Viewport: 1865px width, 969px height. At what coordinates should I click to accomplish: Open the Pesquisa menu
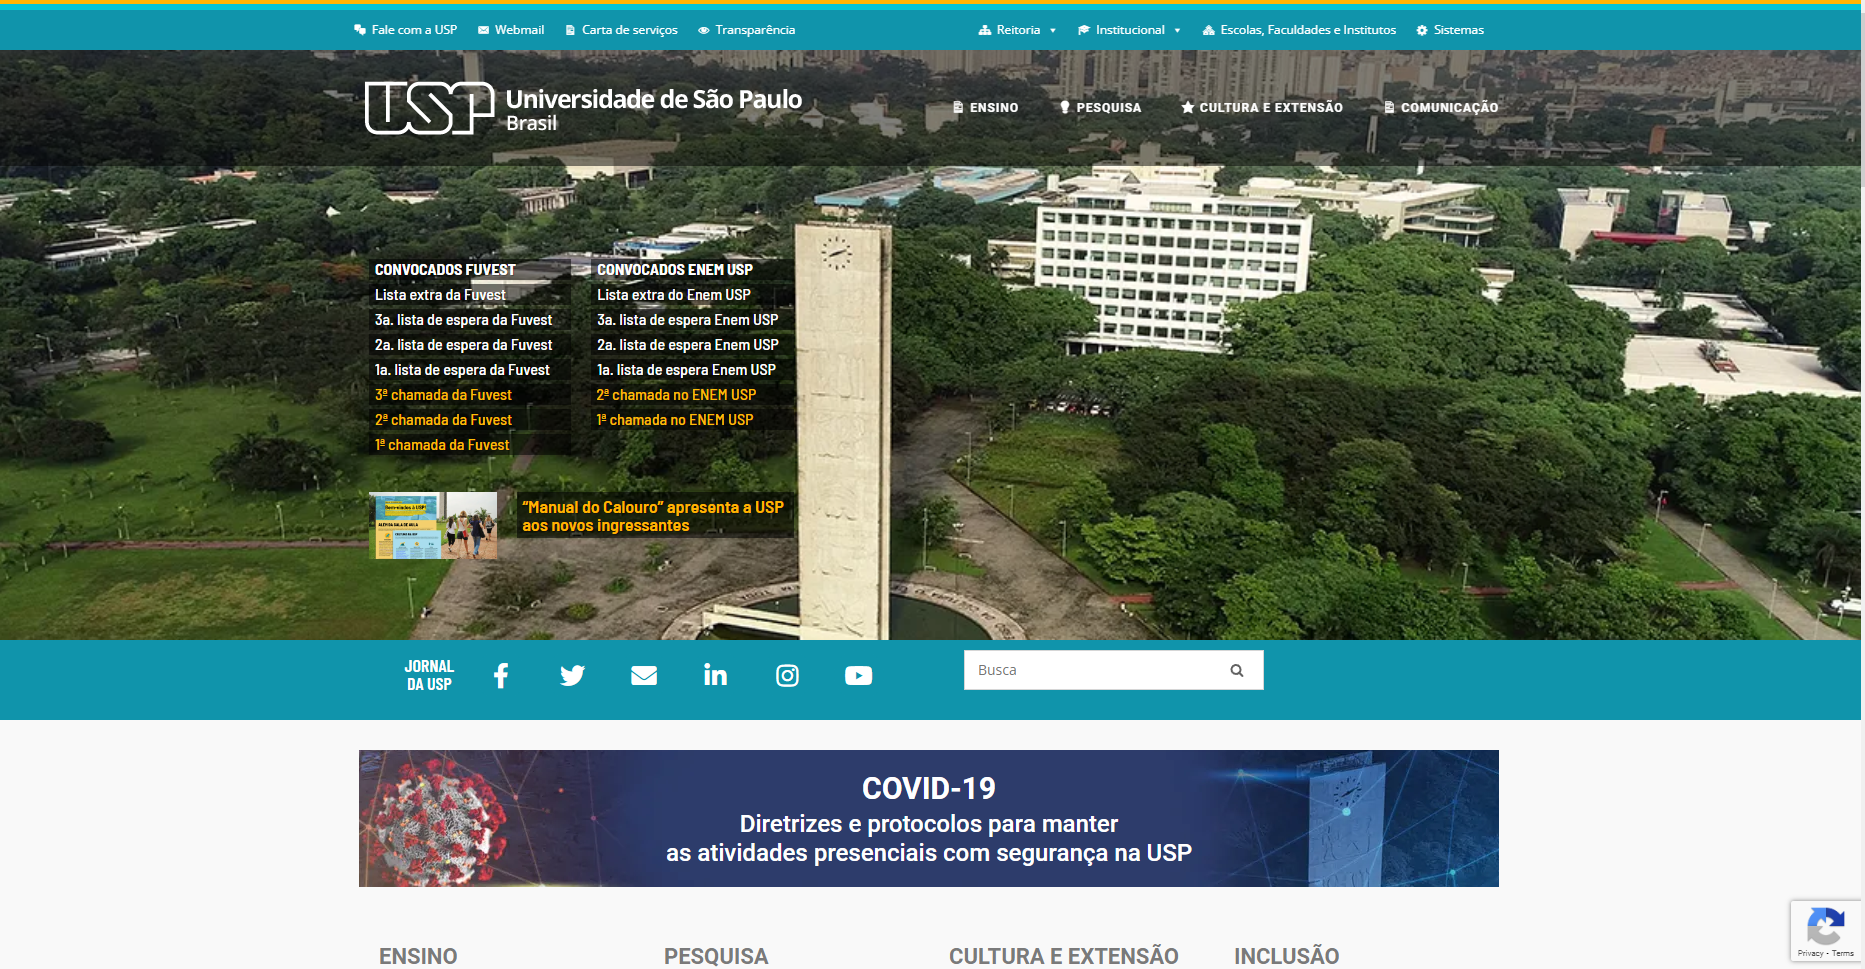[1100, 107]
